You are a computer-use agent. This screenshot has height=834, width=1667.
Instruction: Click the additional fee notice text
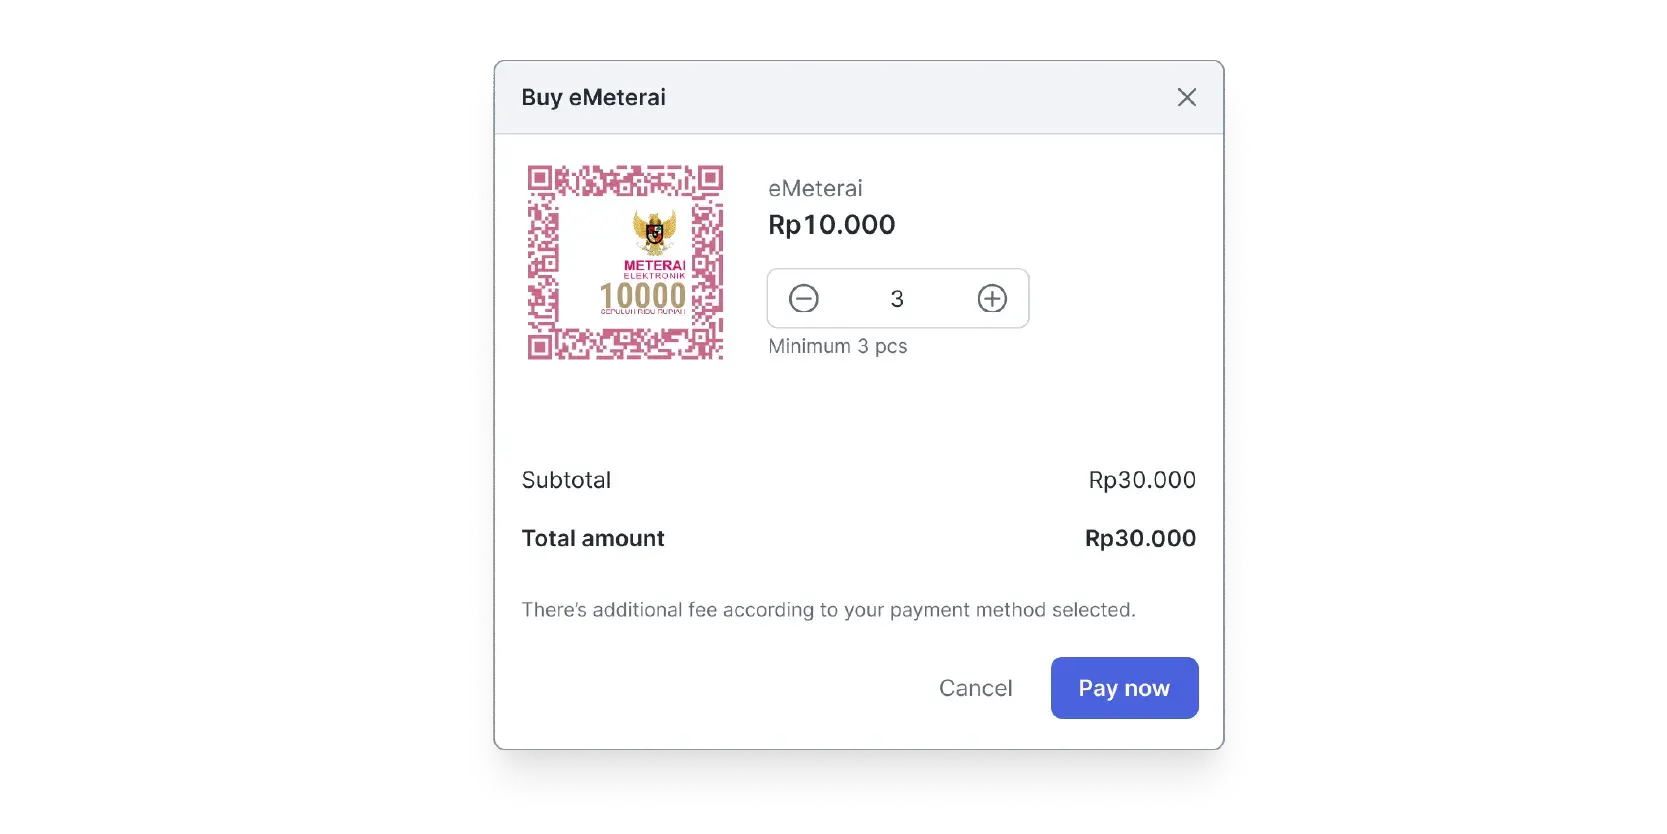coord(828,610)
